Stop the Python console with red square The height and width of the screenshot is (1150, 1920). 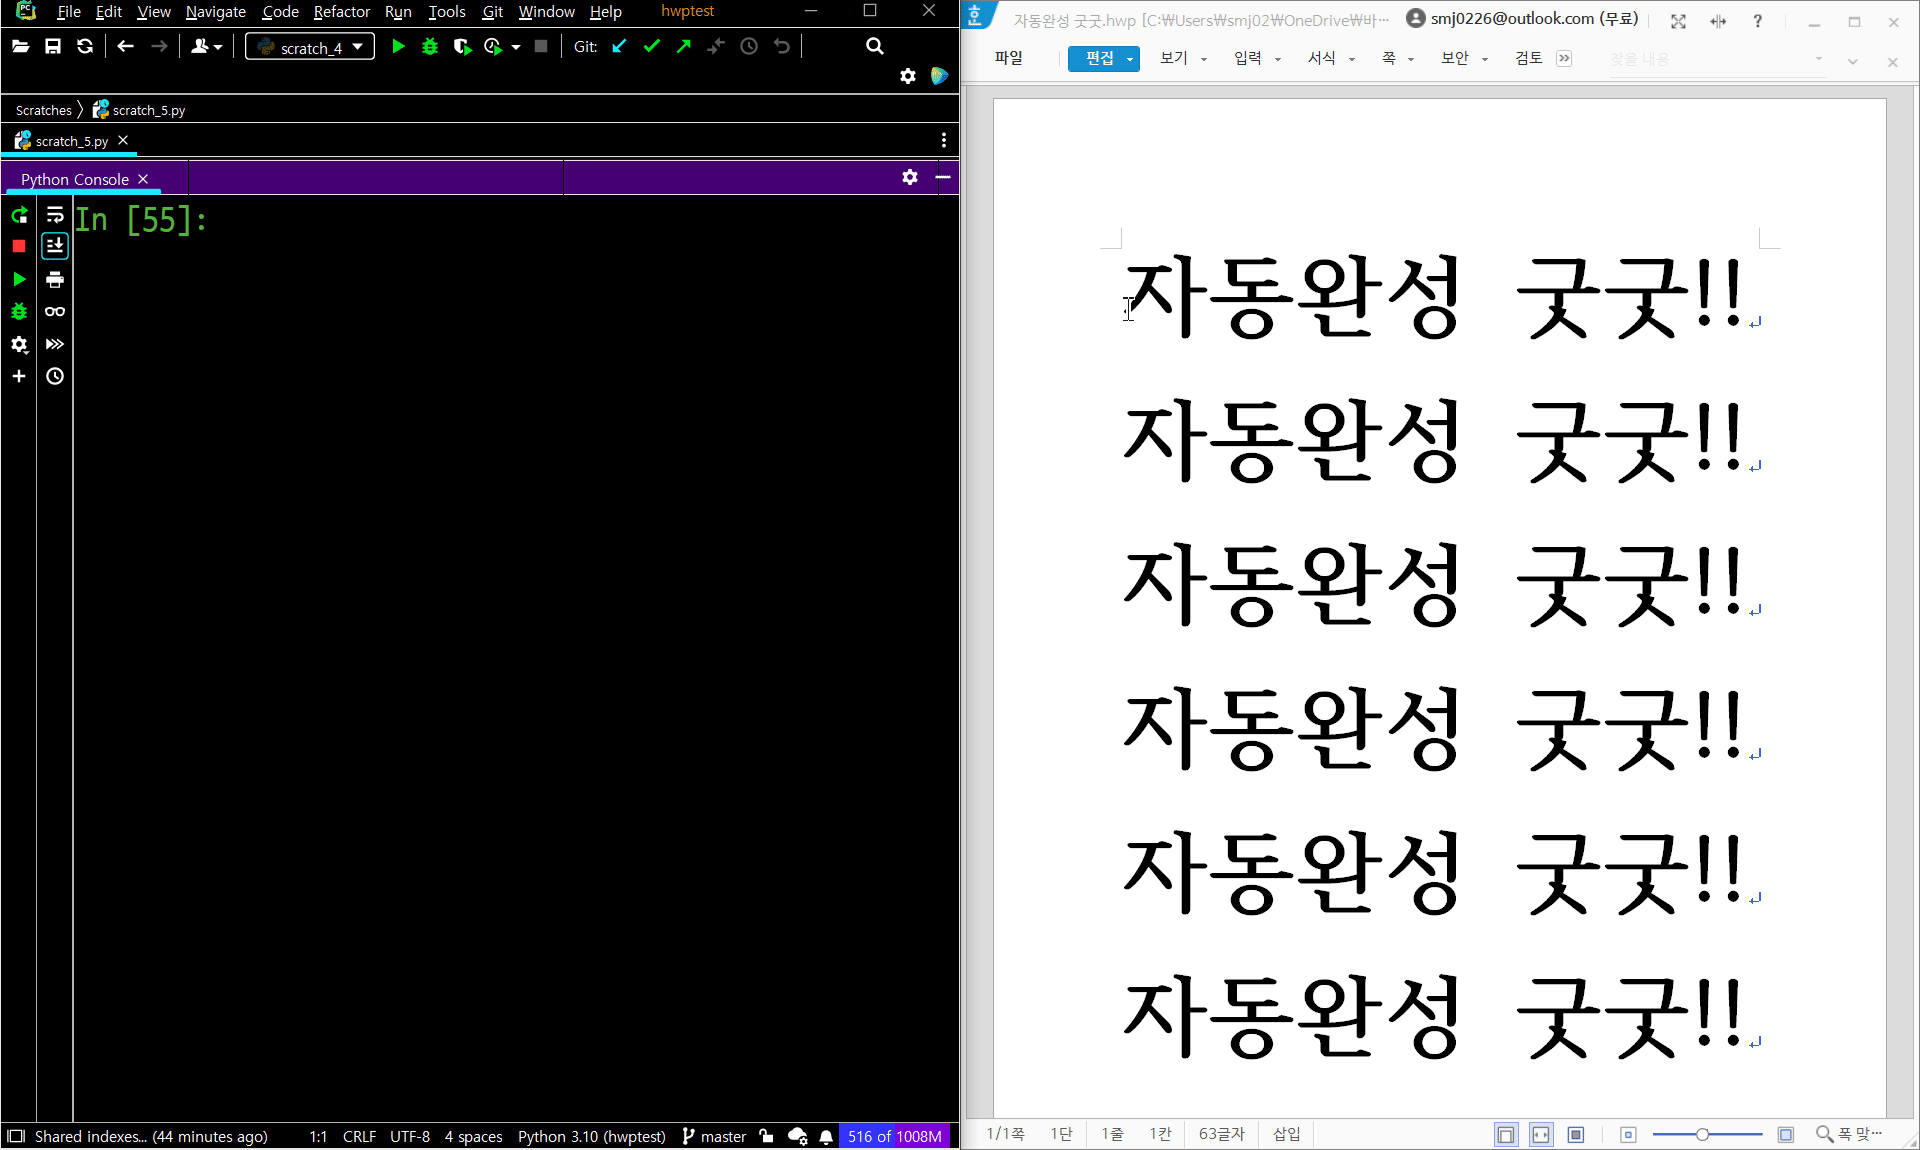point(19,246)
